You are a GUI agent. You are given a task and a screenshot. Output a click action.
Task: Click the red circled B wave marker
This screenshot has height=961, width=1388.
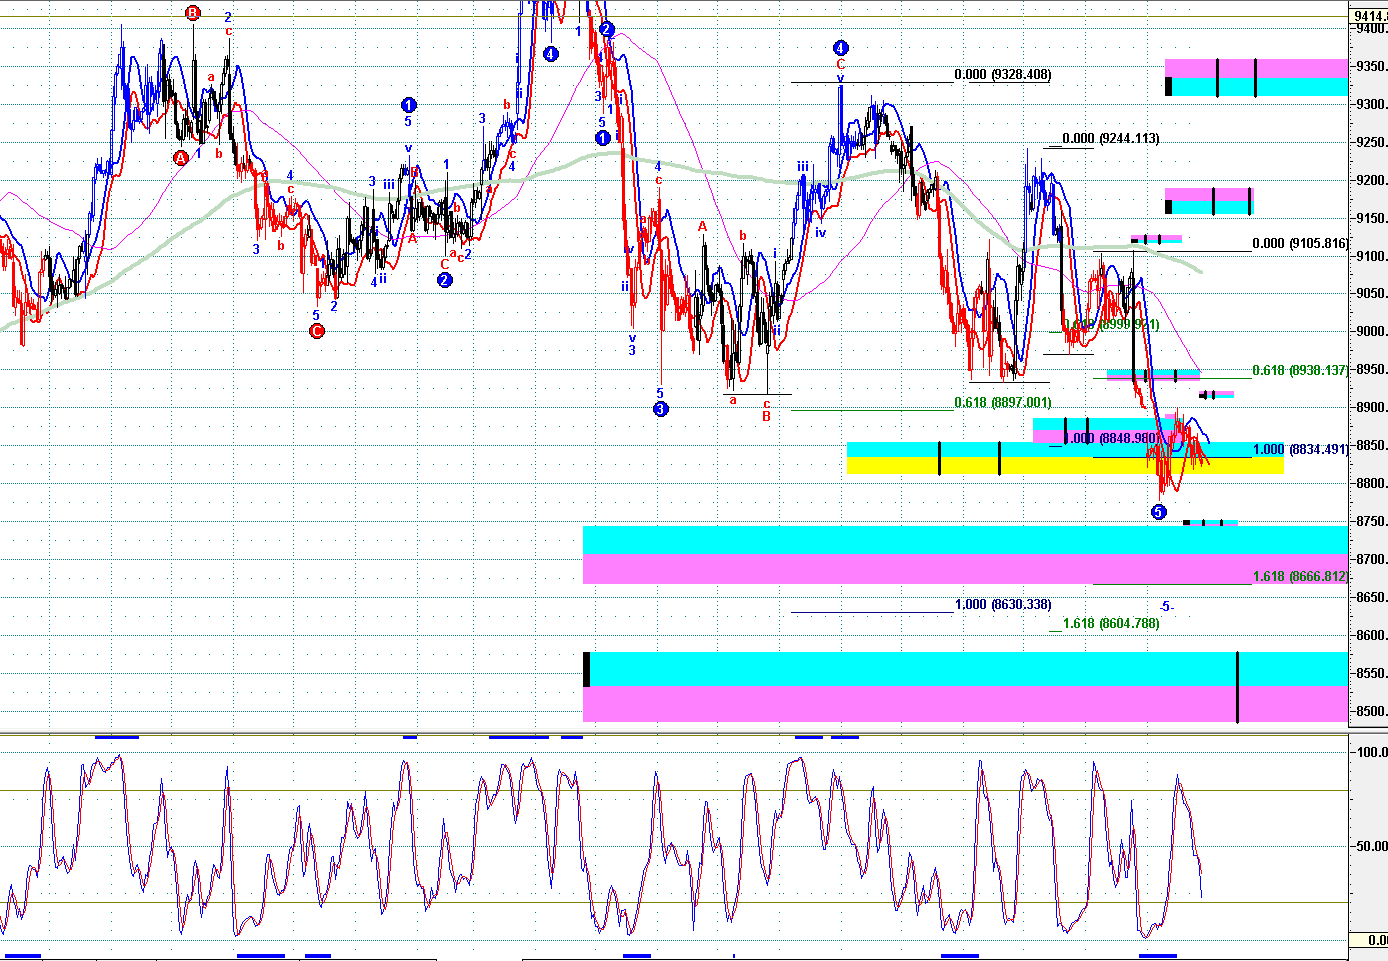click(x=193, y=13)
